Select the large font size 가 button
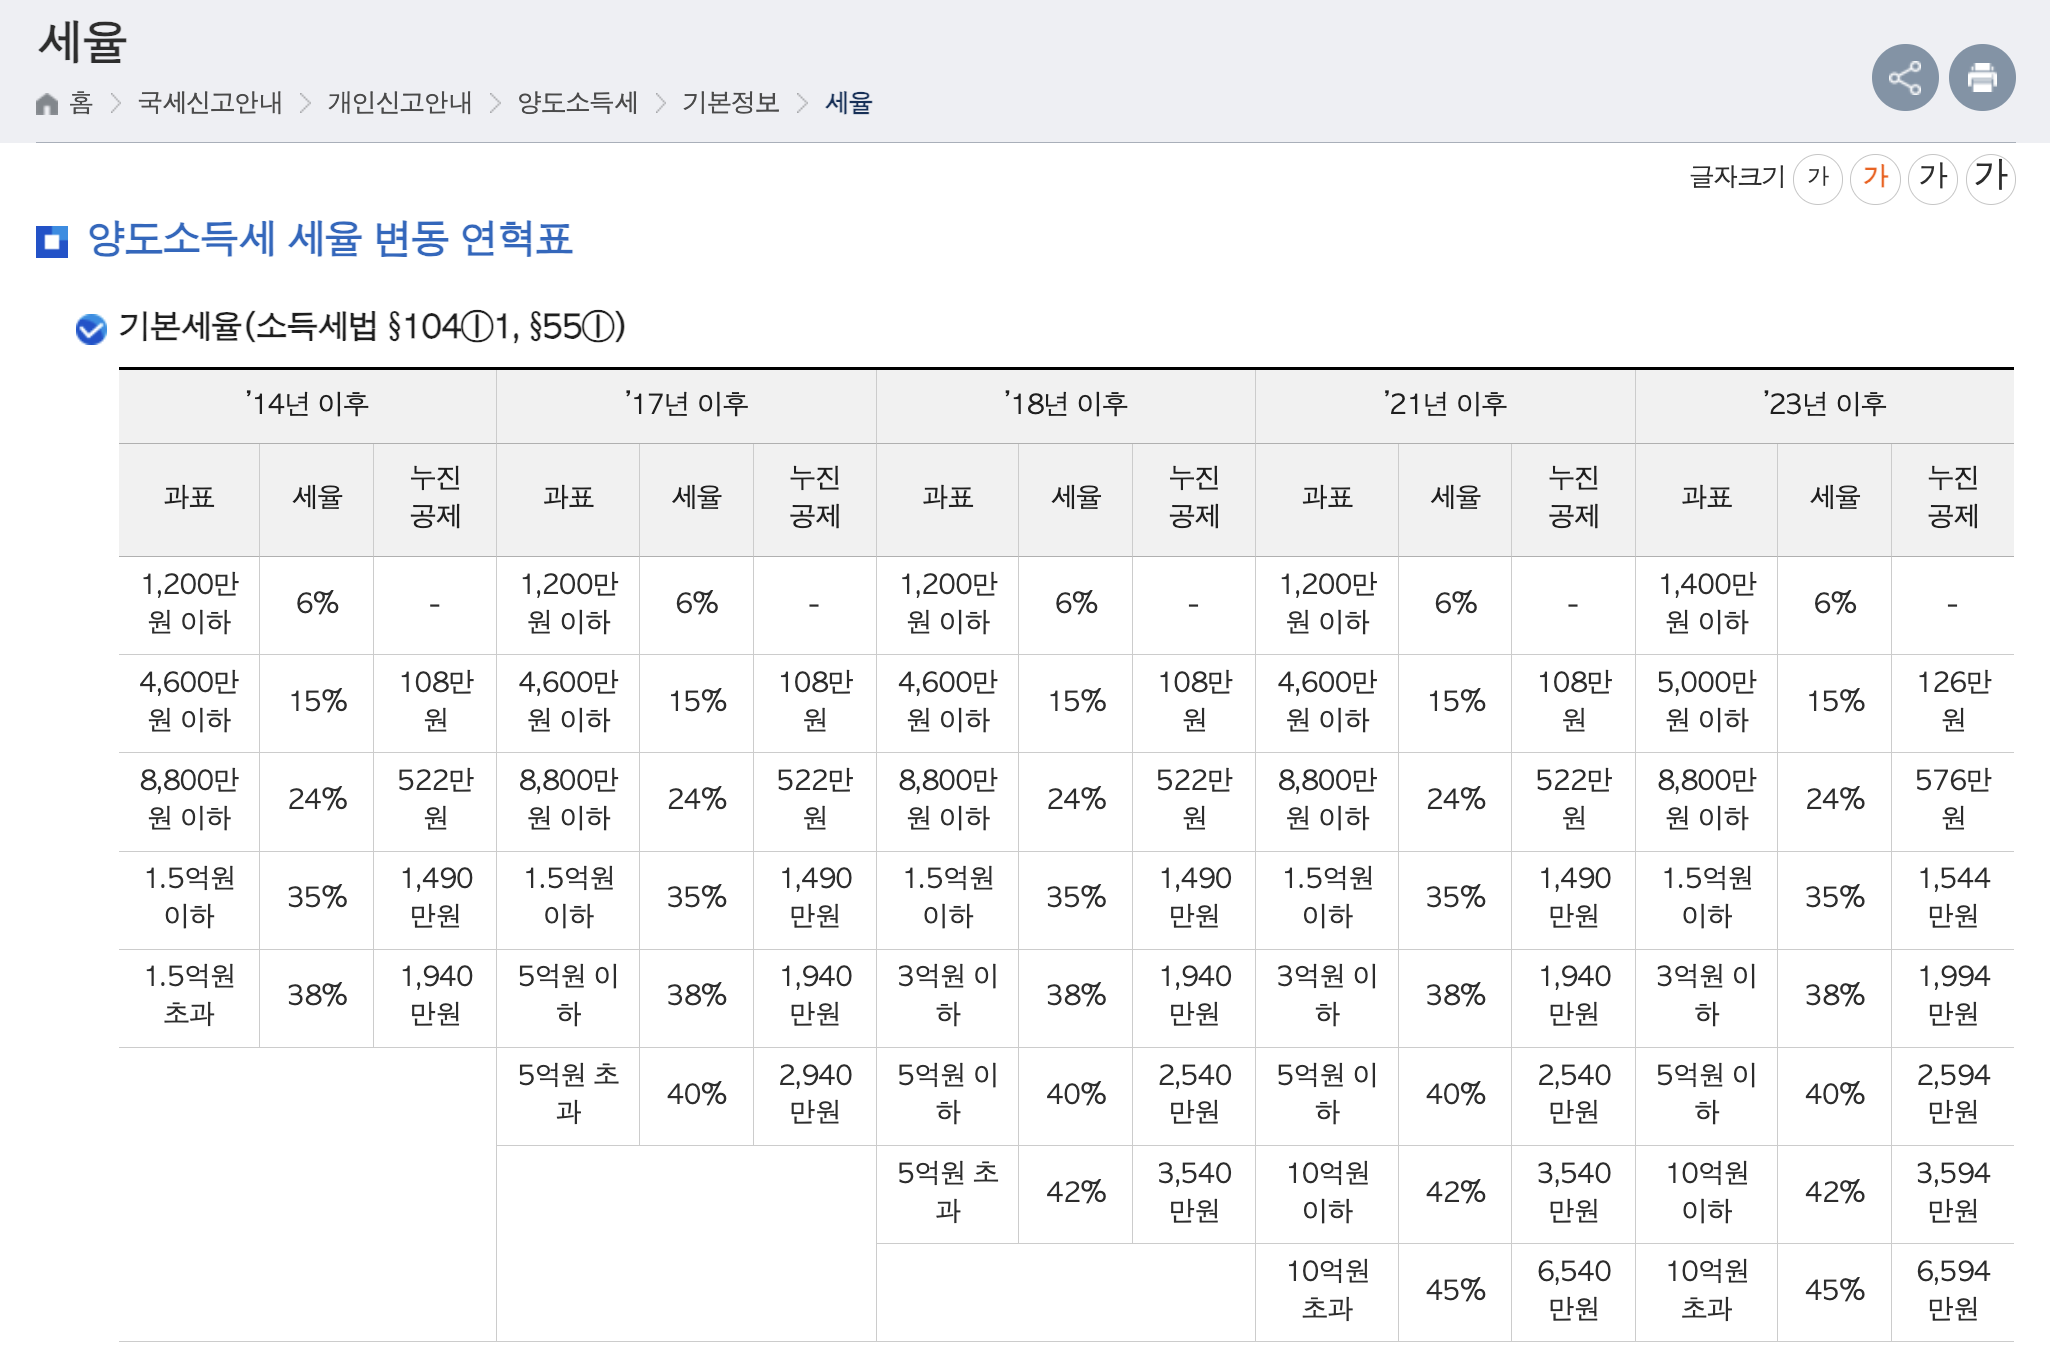The image size is (2050, 1360). click(x=1932, y=179)
